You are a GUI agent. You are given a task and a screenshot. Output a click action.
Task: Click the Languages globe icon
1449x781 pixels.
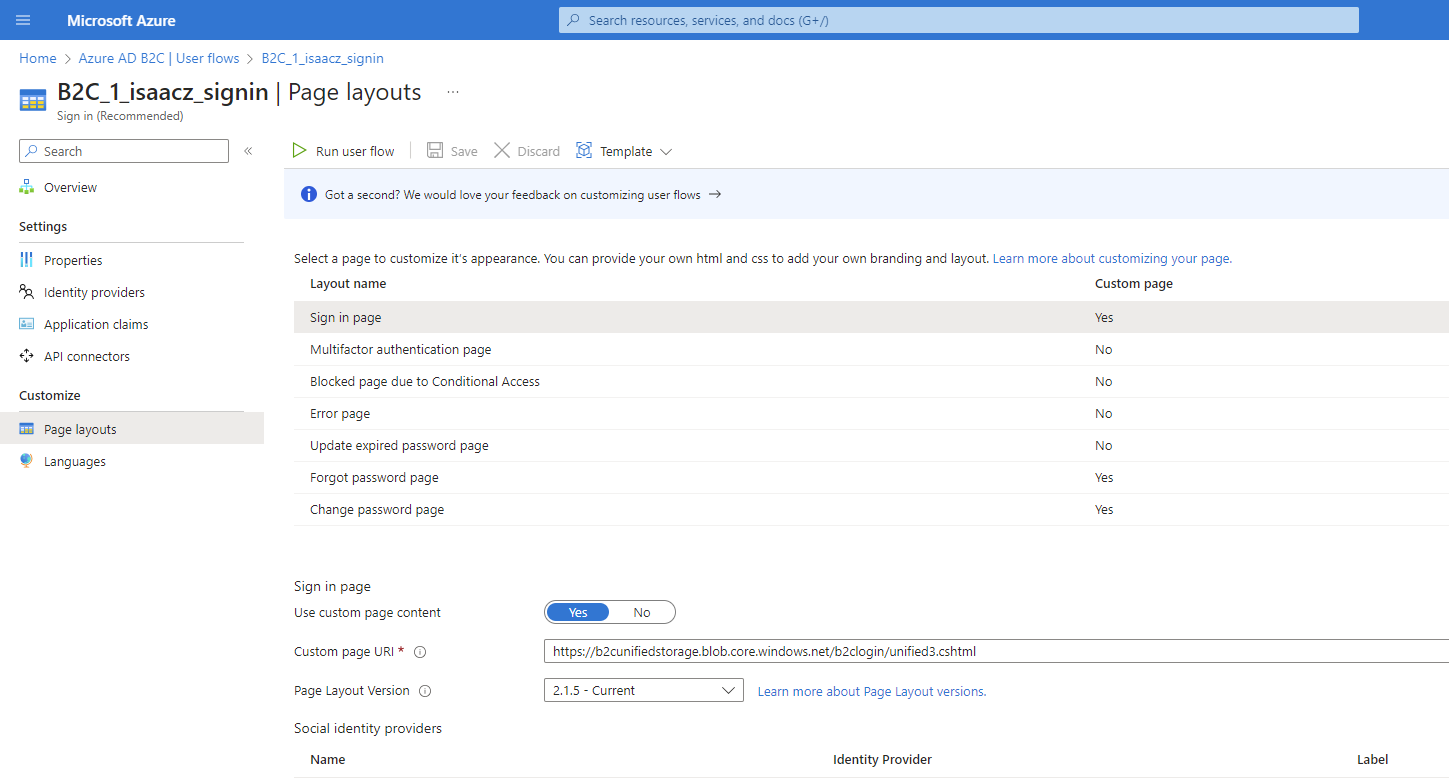pos(27,461)
